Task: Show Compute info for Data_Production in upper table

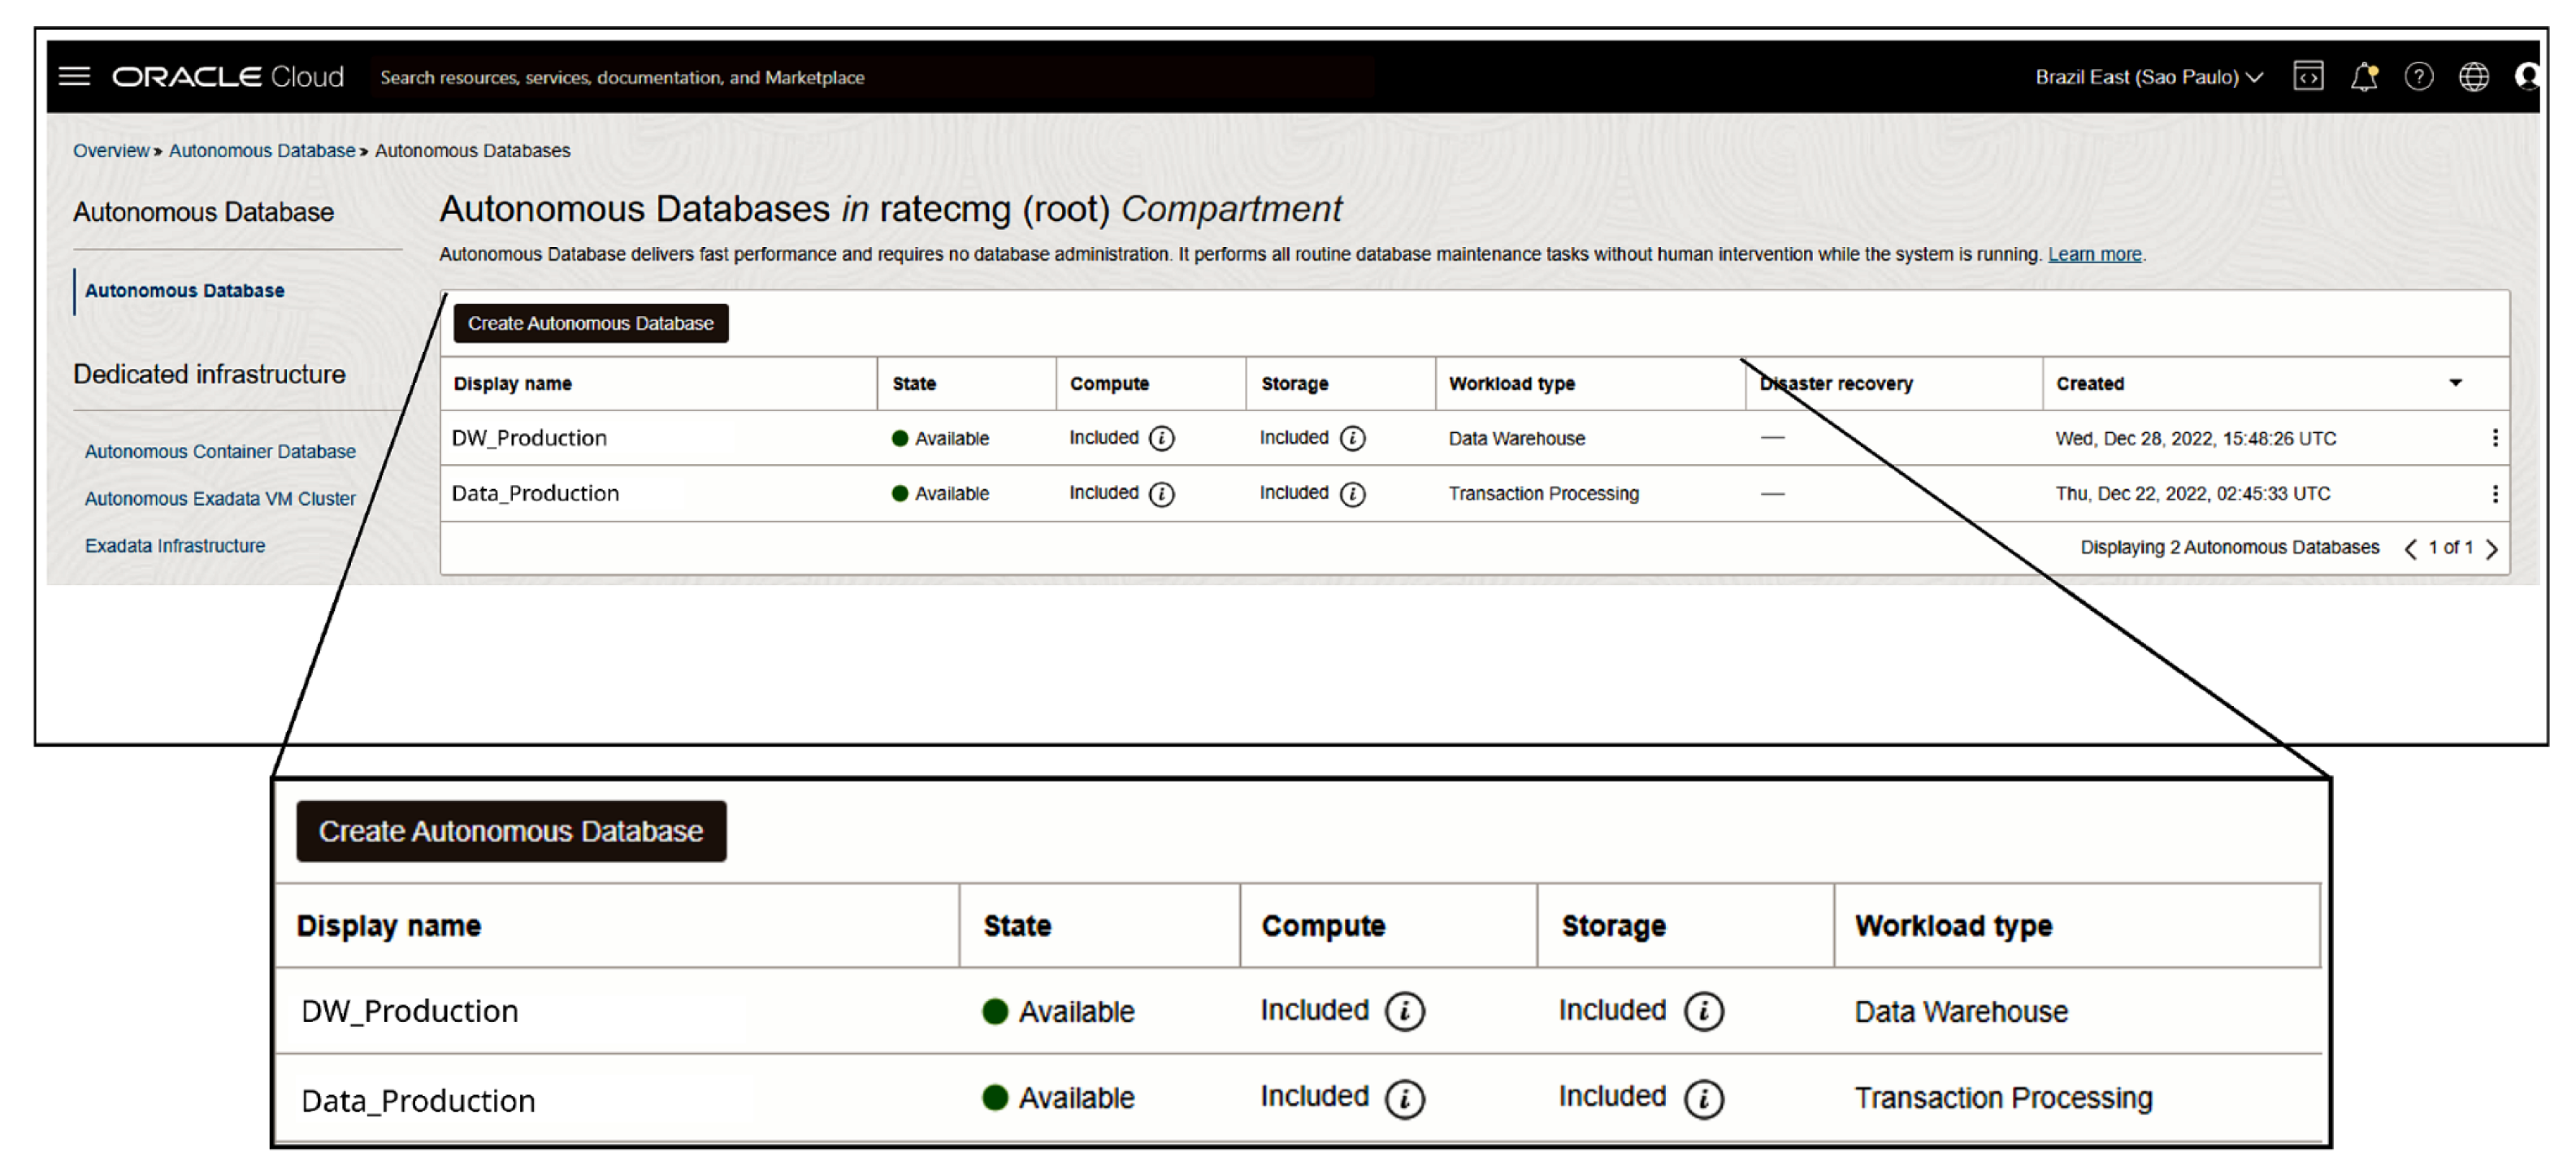Action: tap(1162, 494)
